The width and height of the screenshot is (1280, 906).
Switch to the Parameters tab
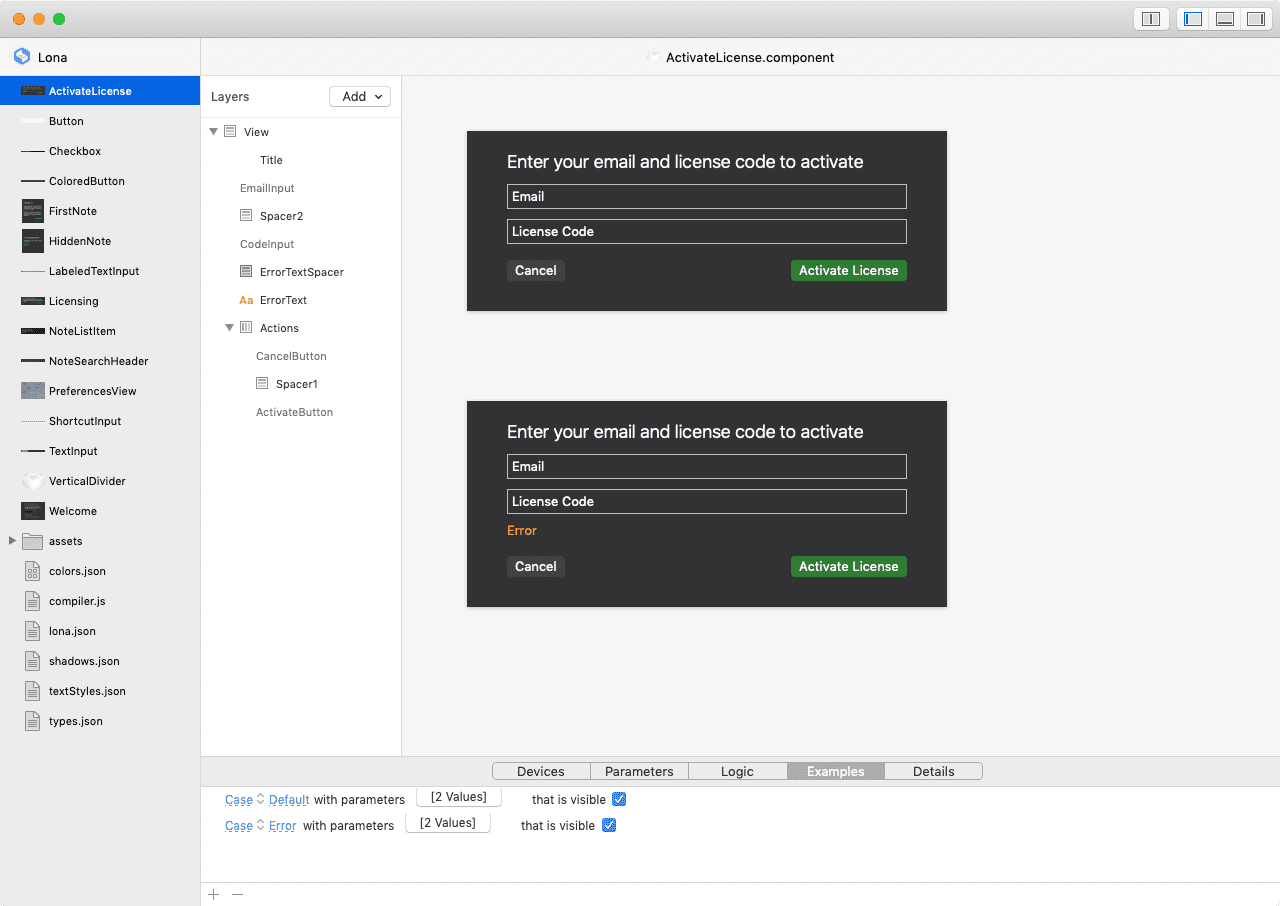point(639,771)
